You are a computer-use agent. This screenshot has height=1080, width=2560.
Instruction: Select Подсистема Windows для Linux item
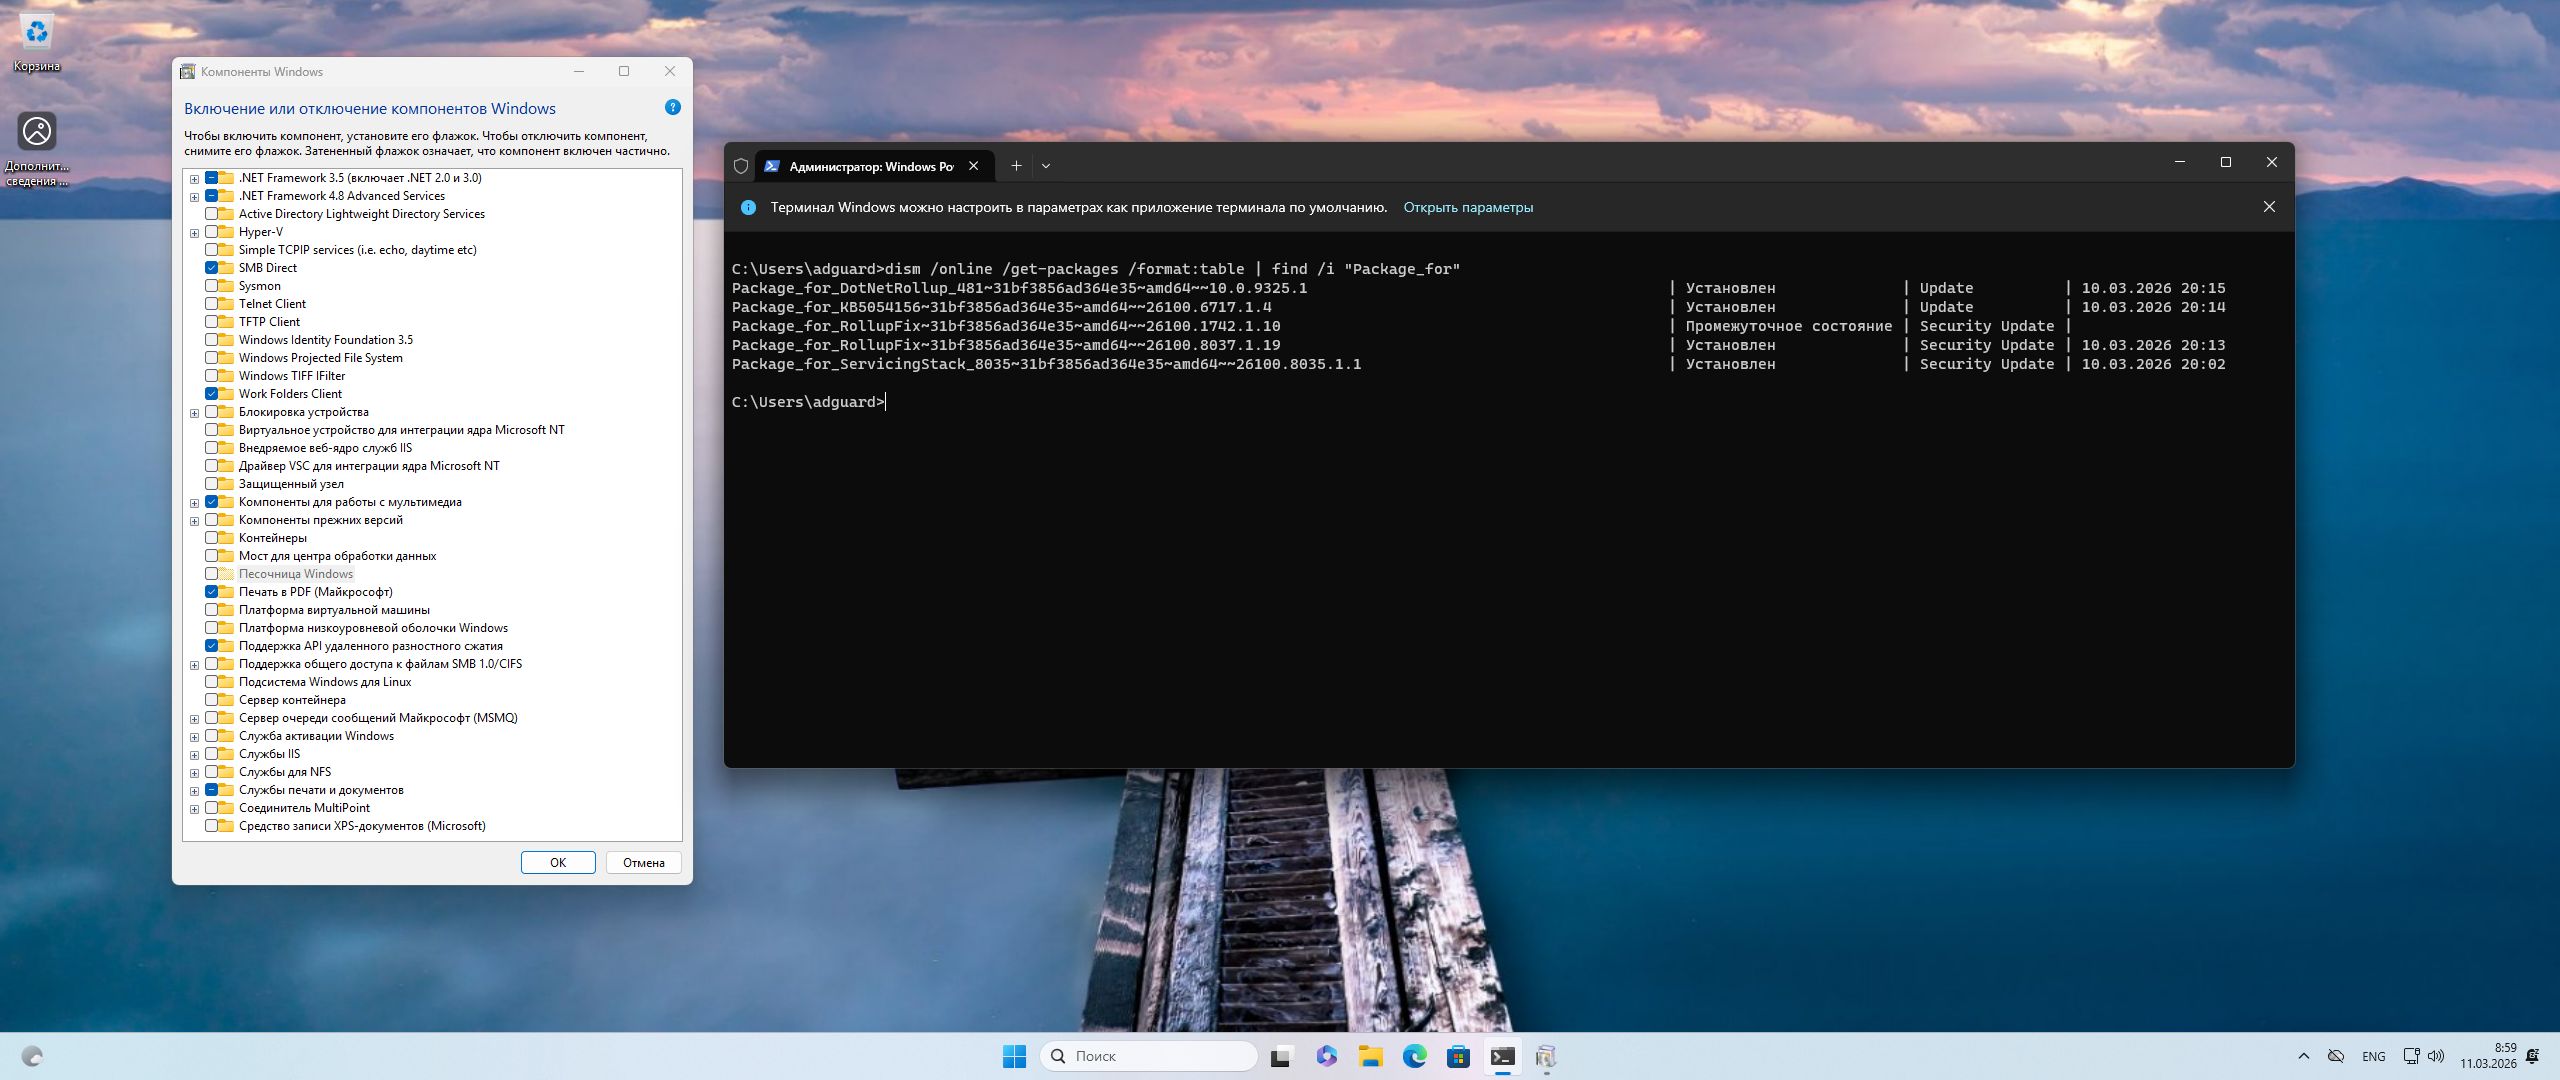point(324,682)
